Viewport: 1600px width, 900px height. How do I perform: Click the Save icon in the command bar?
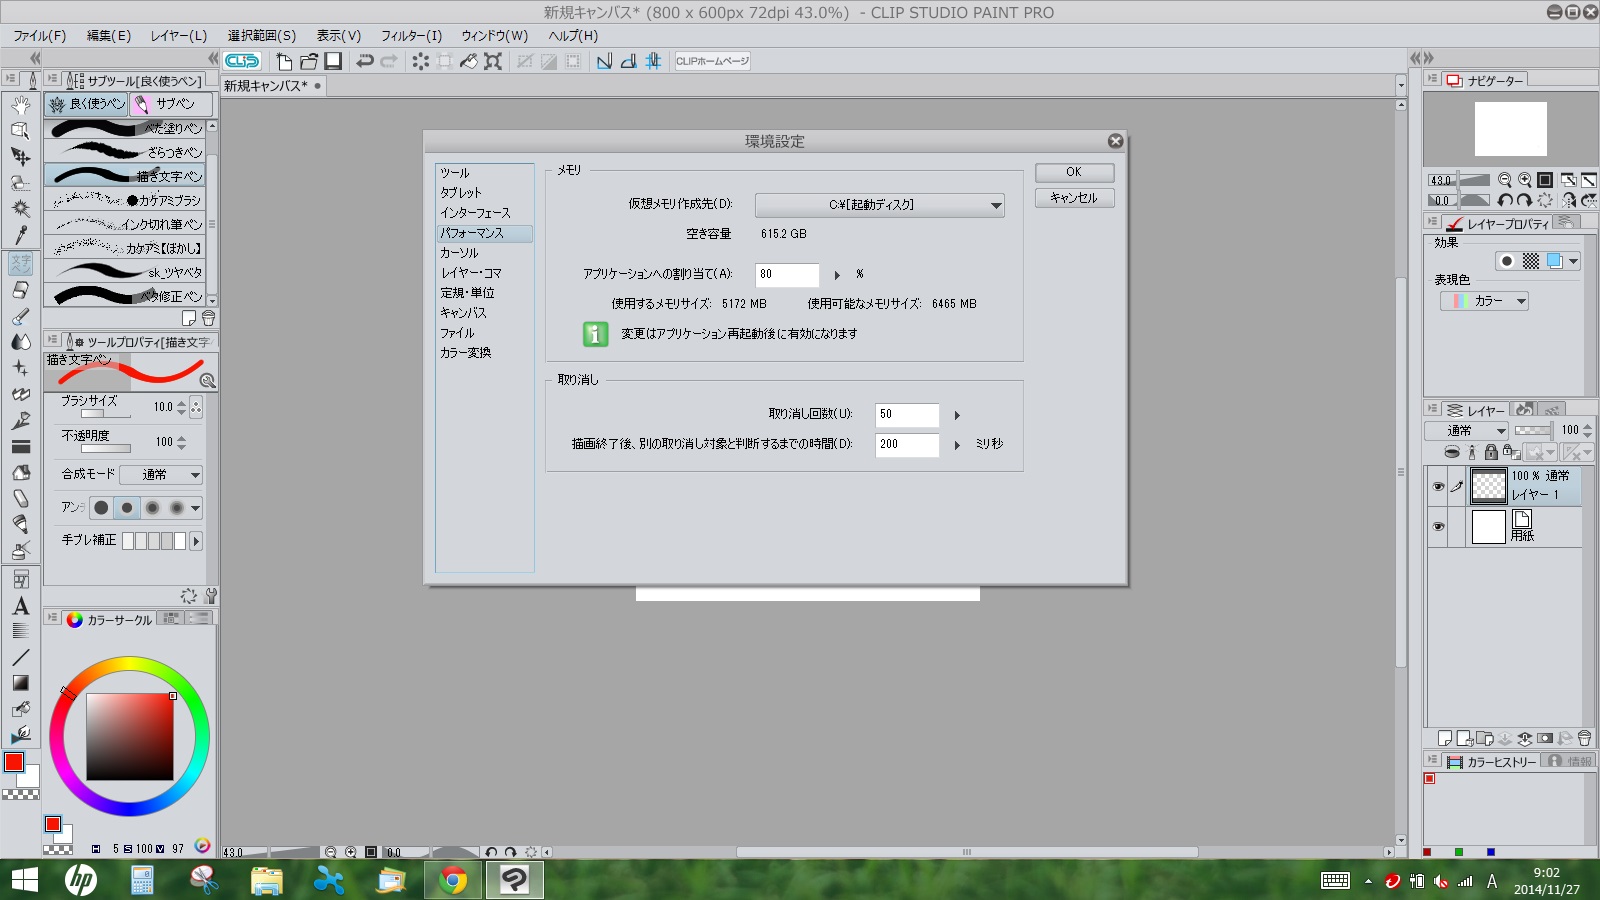(x=333, y=61)
